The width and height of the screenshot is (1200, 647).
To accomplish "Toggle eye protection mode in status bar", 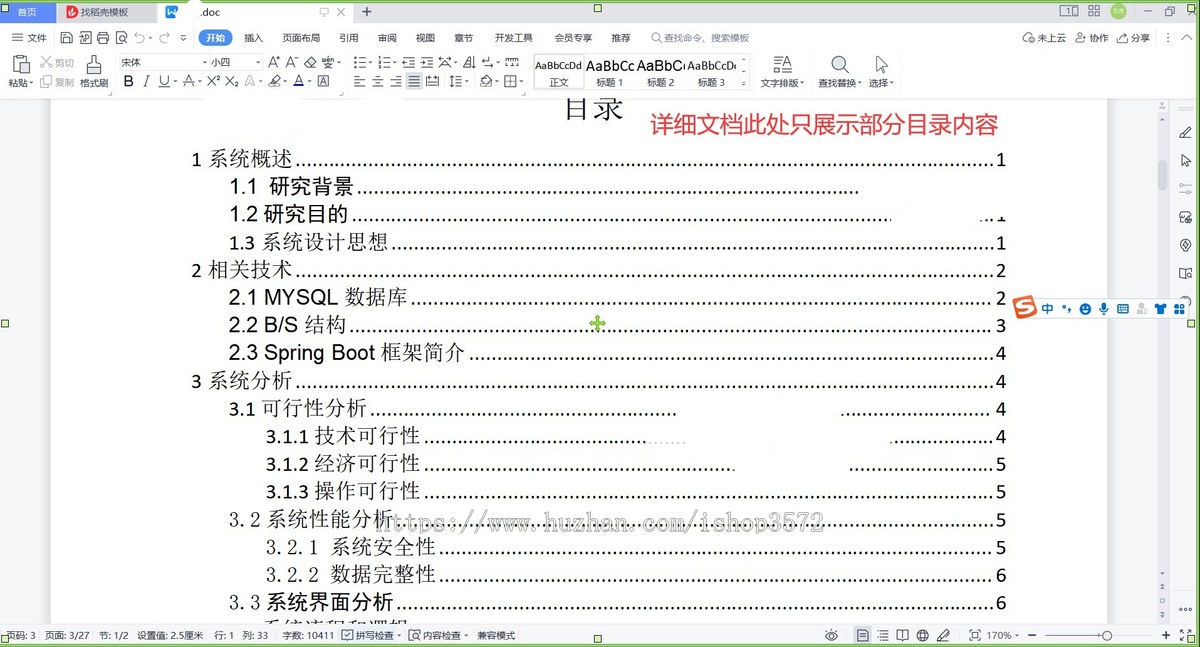I will tap(831, 636).
